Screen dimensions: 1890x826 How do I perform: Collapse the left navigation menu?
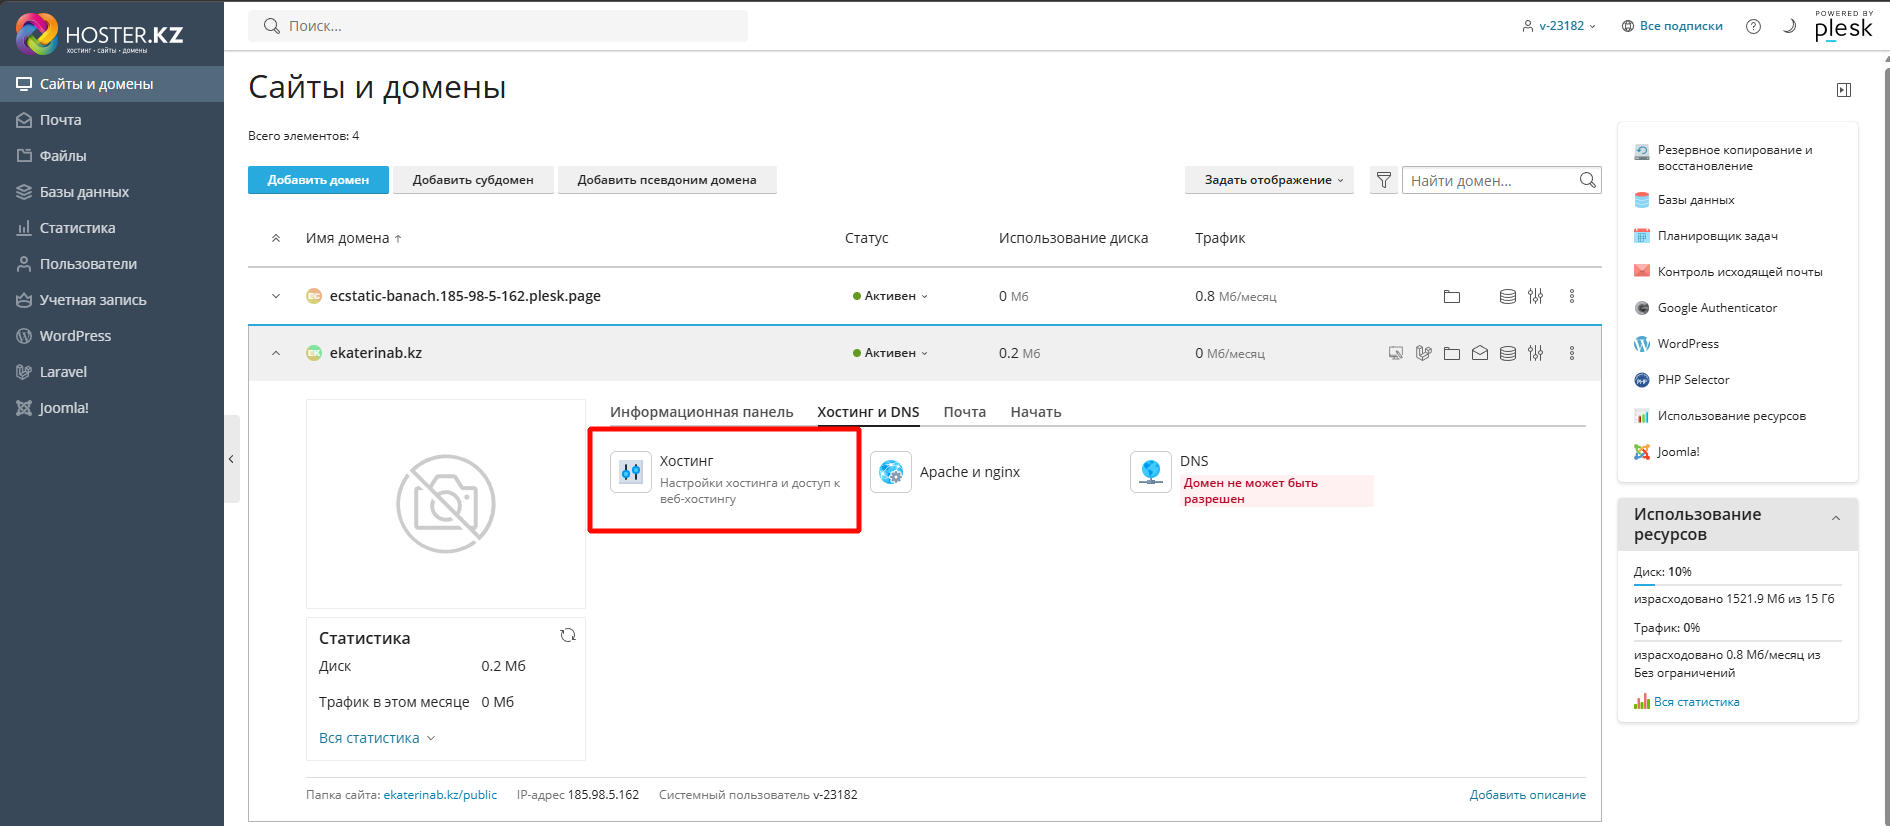click(231, 459)
